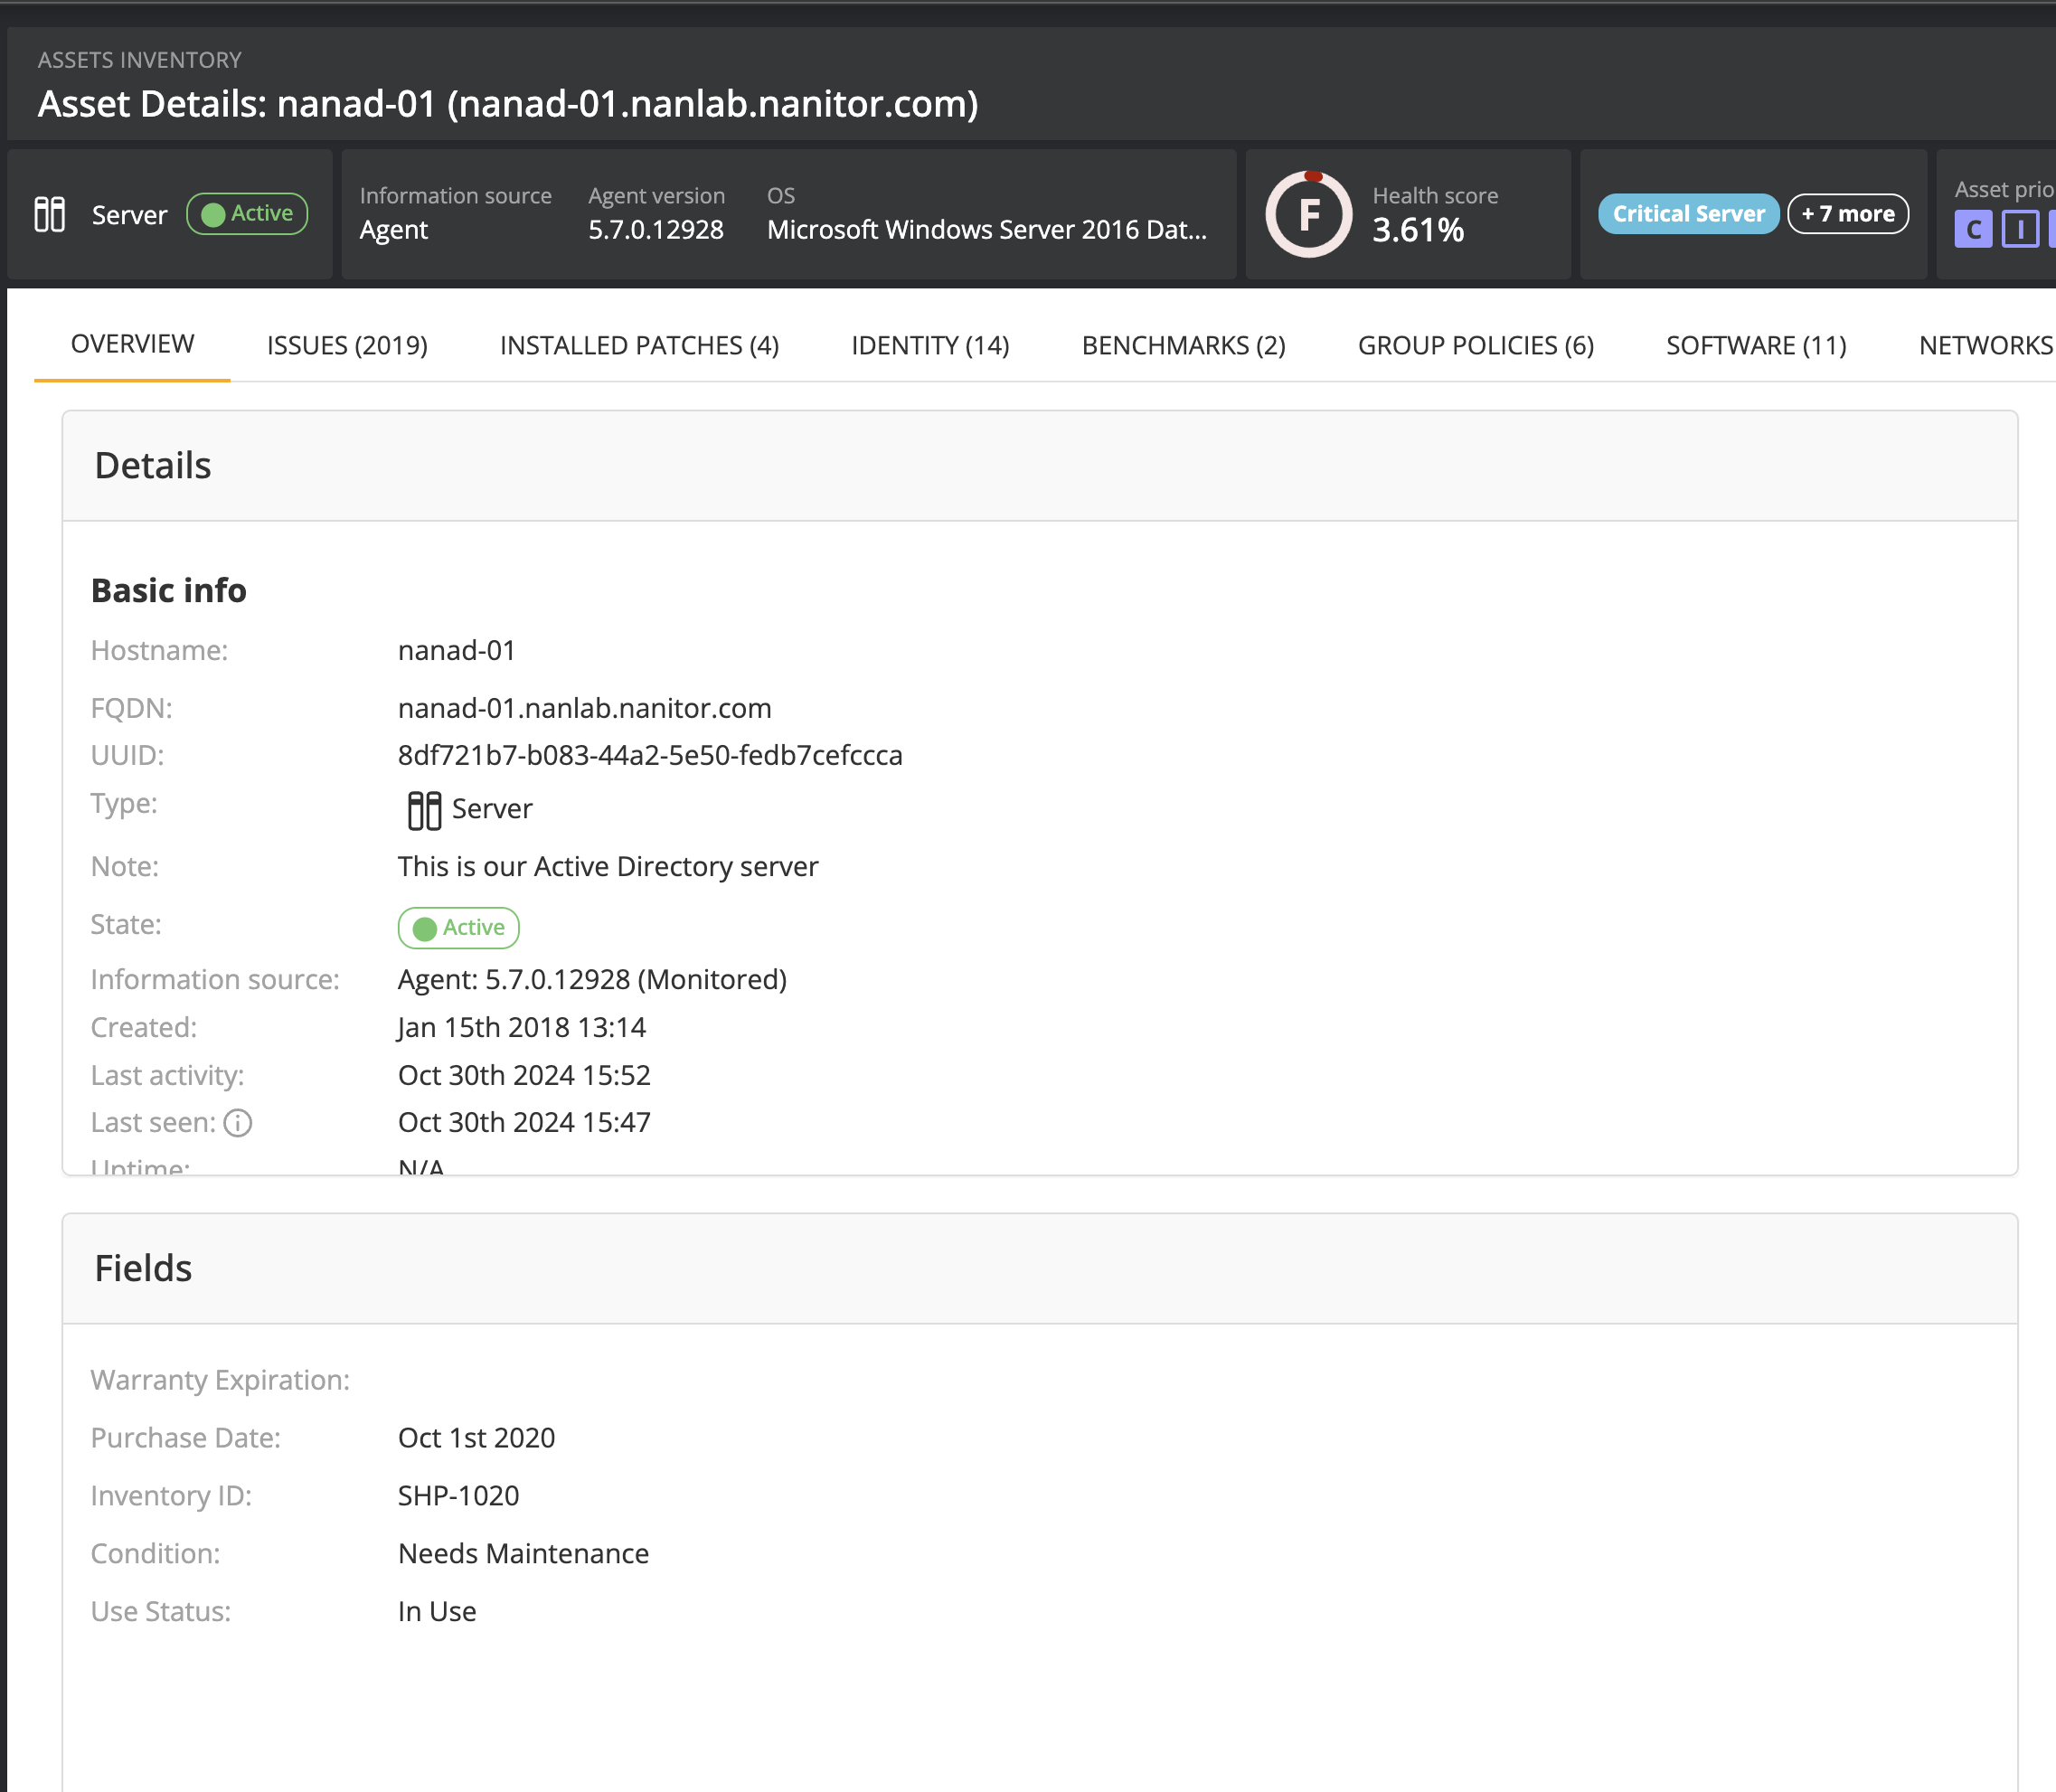
Task: Expand the '+ 7 more' labels
Action: pyautogui.click(x=1847, y=214)
